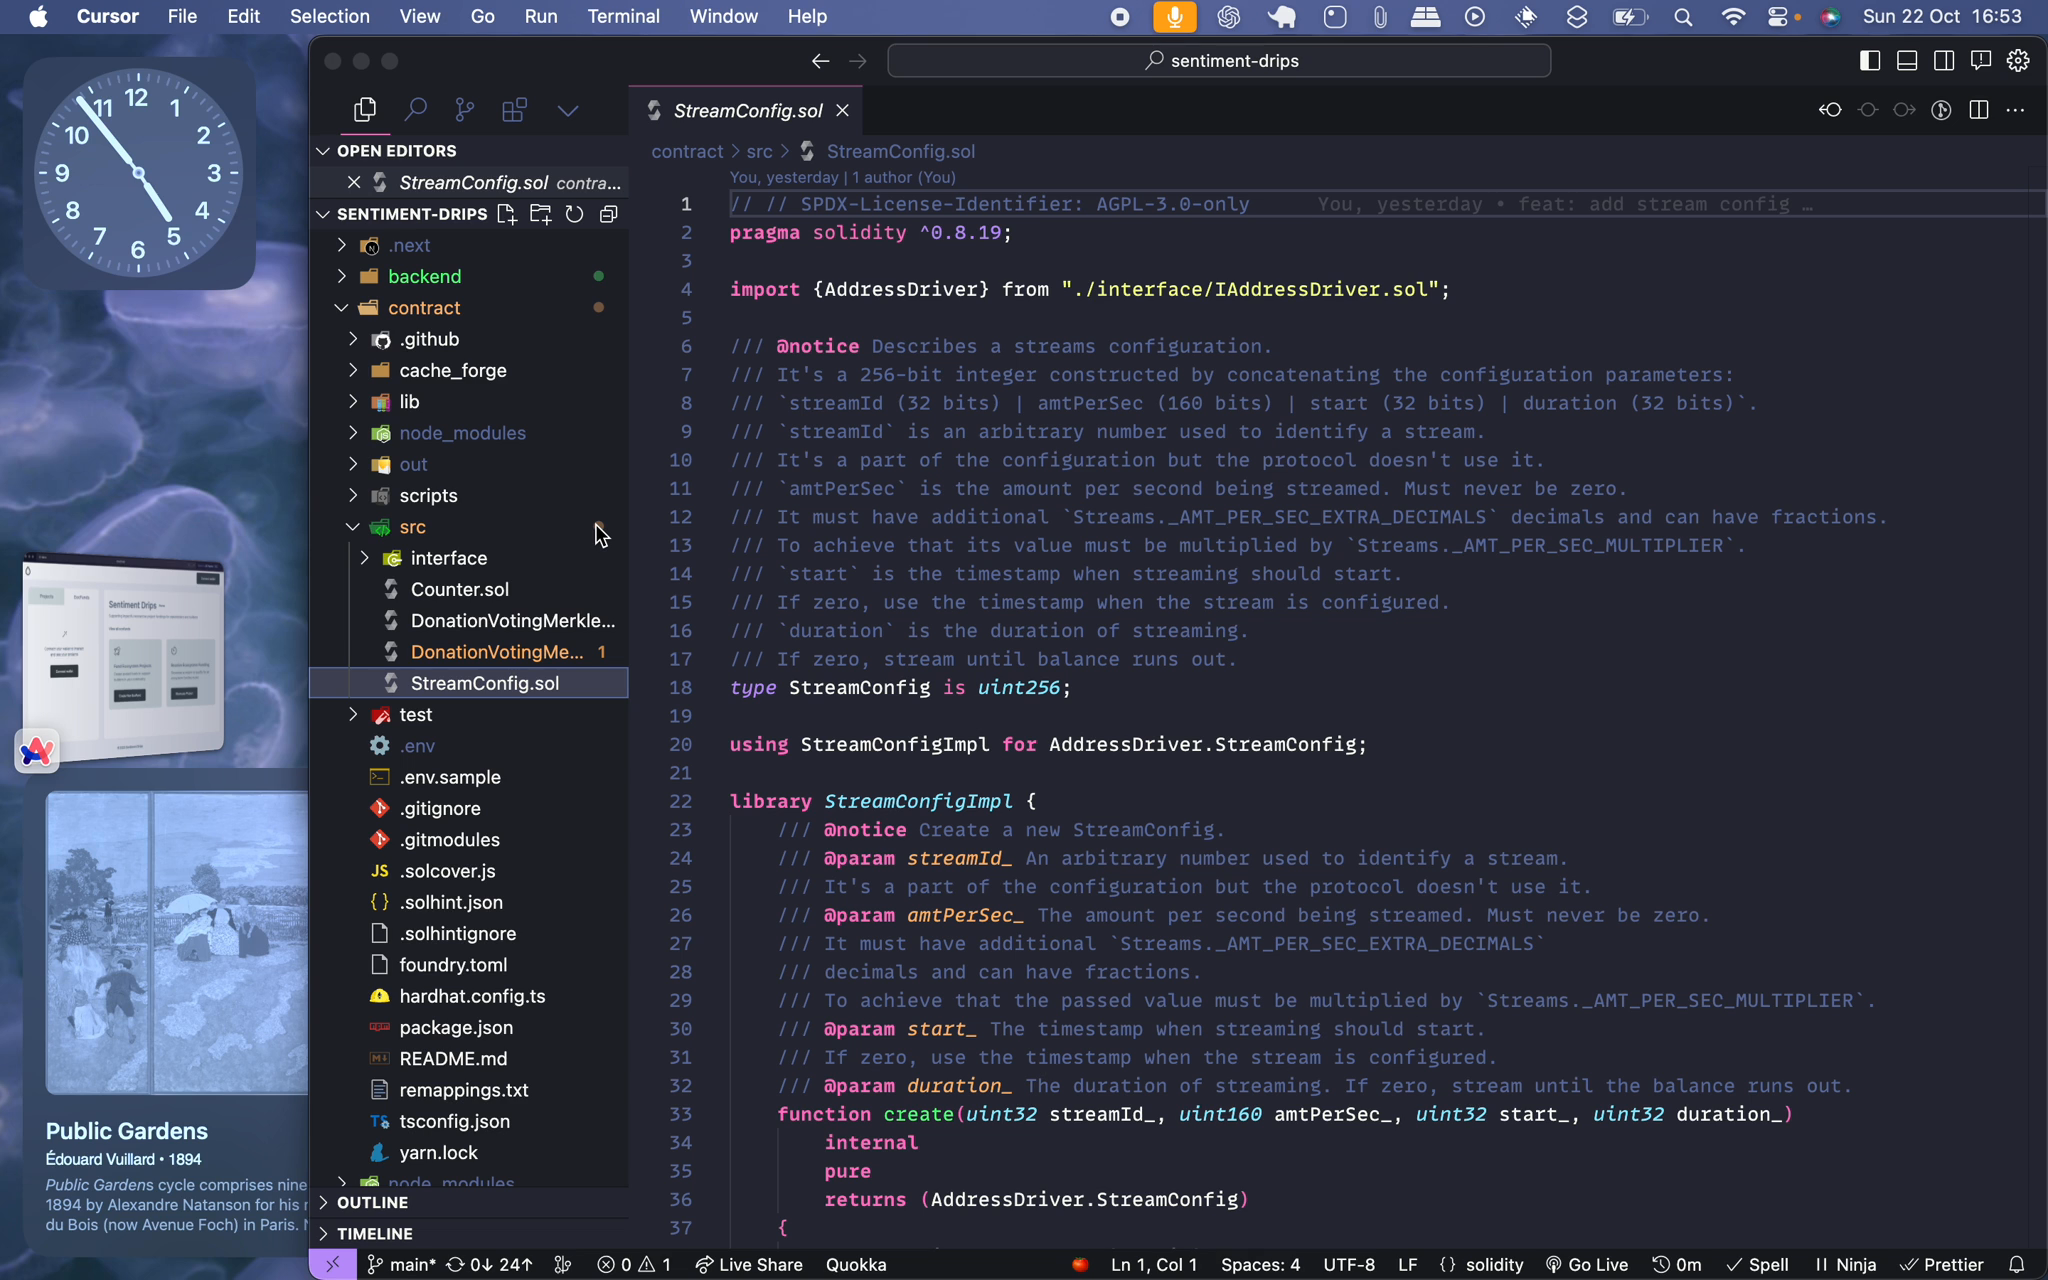Image resolution: width=2048 pixels, height=1280 pixels.
Task: Close the StreamConfig.sol editor tab
Action: tap(842, 110)
